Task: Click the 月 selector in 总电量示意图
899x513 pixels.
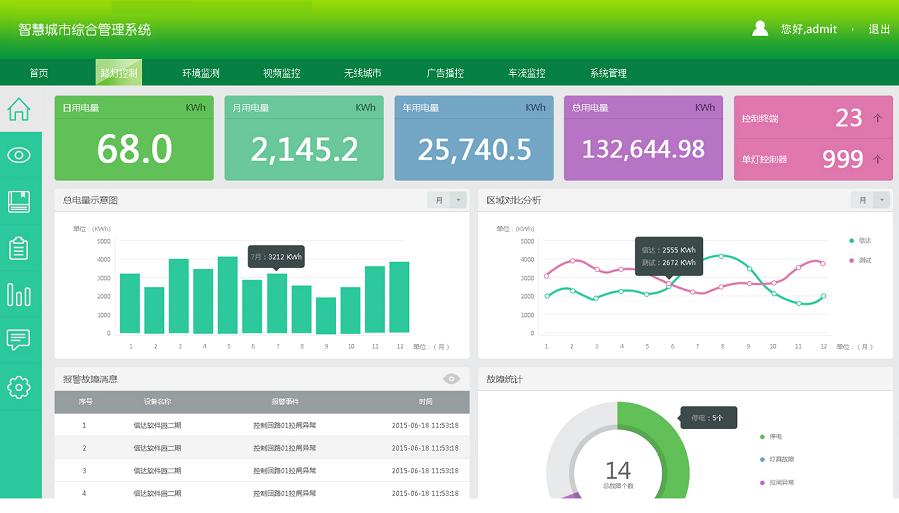Action: [x=439, y=200]
